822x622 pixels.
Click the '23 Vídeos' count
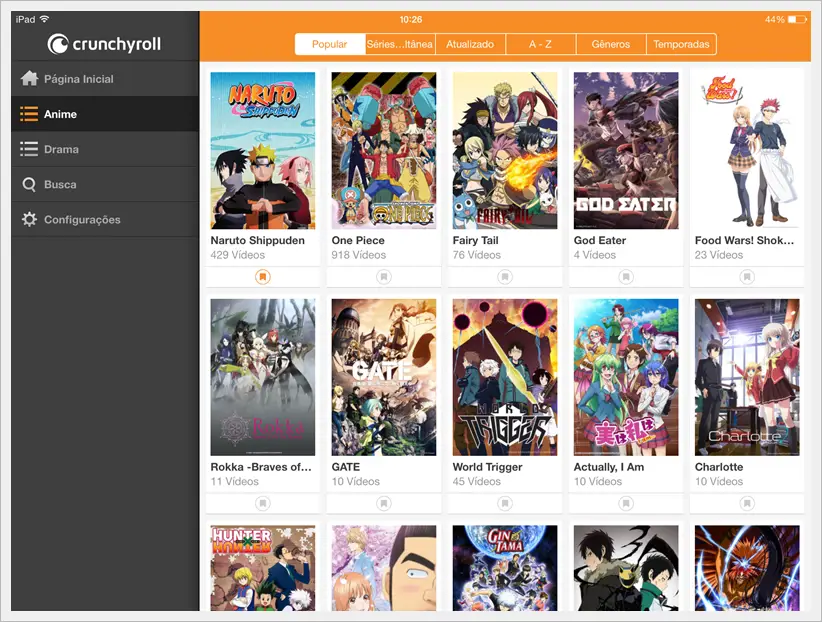pyautogui.click(x=719, y=255)
